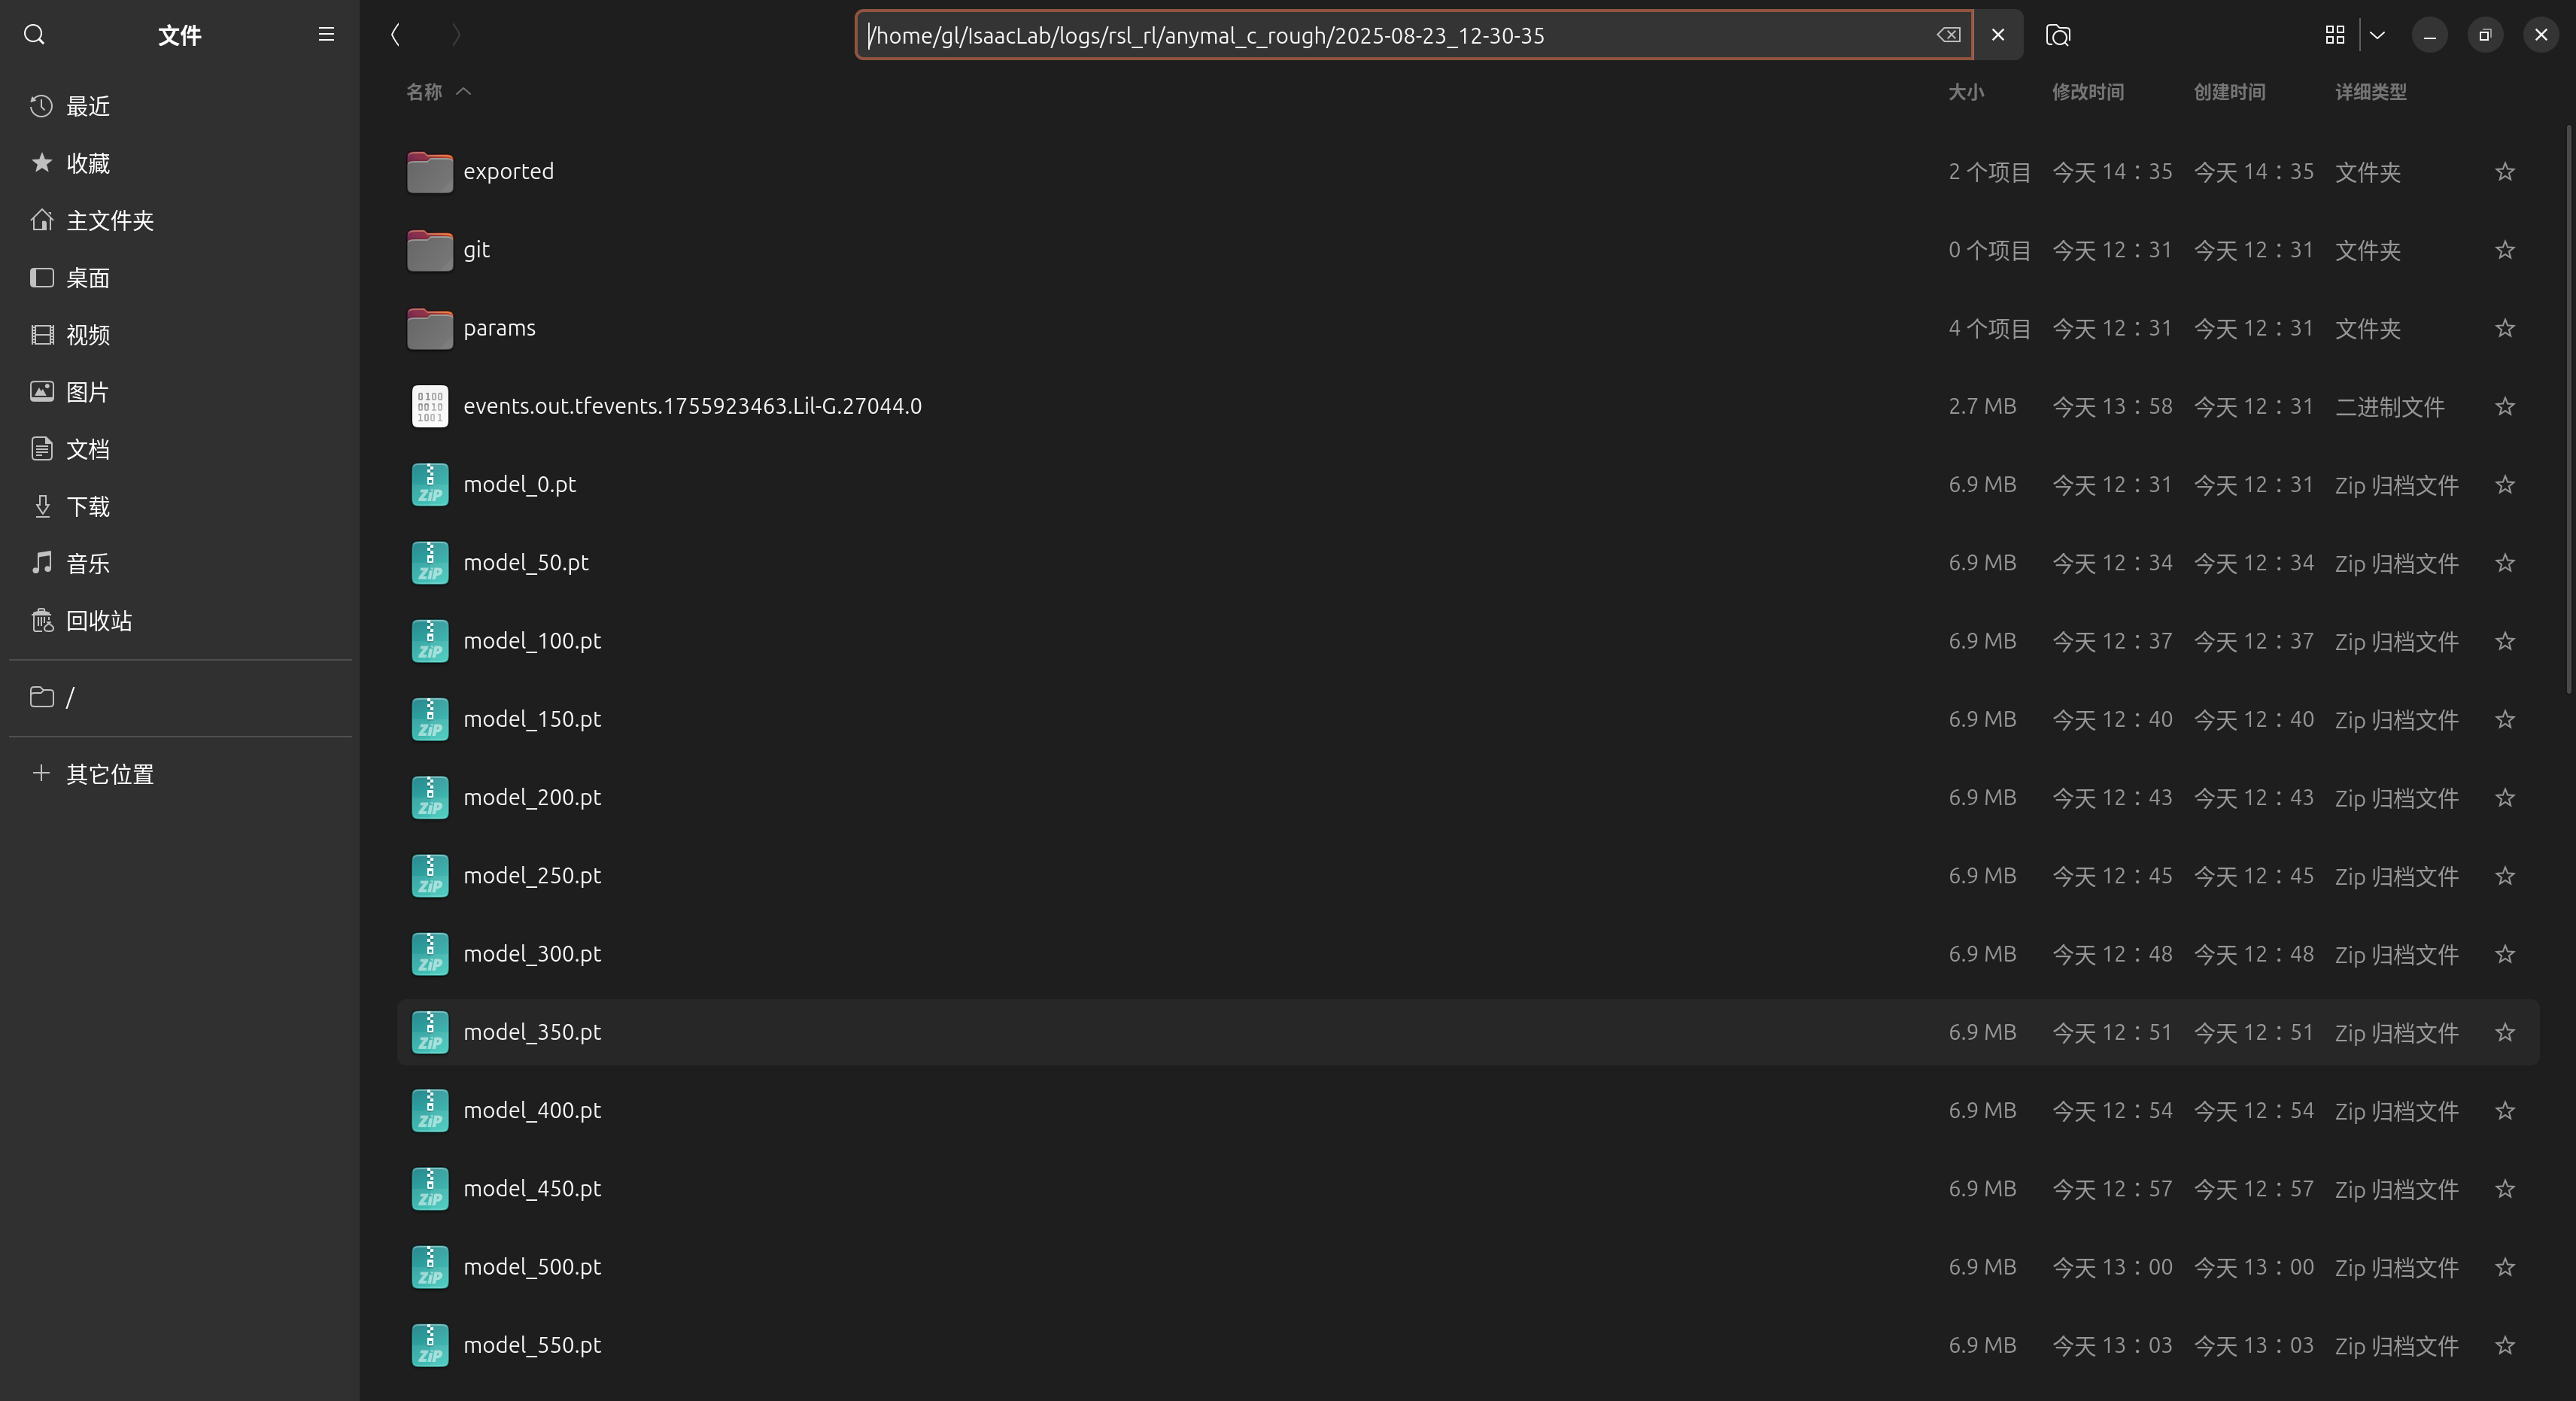Viewport: 2576px width, 1401px height.
Task: Open the view options chevron dropdown
Action: (2377, 34)
